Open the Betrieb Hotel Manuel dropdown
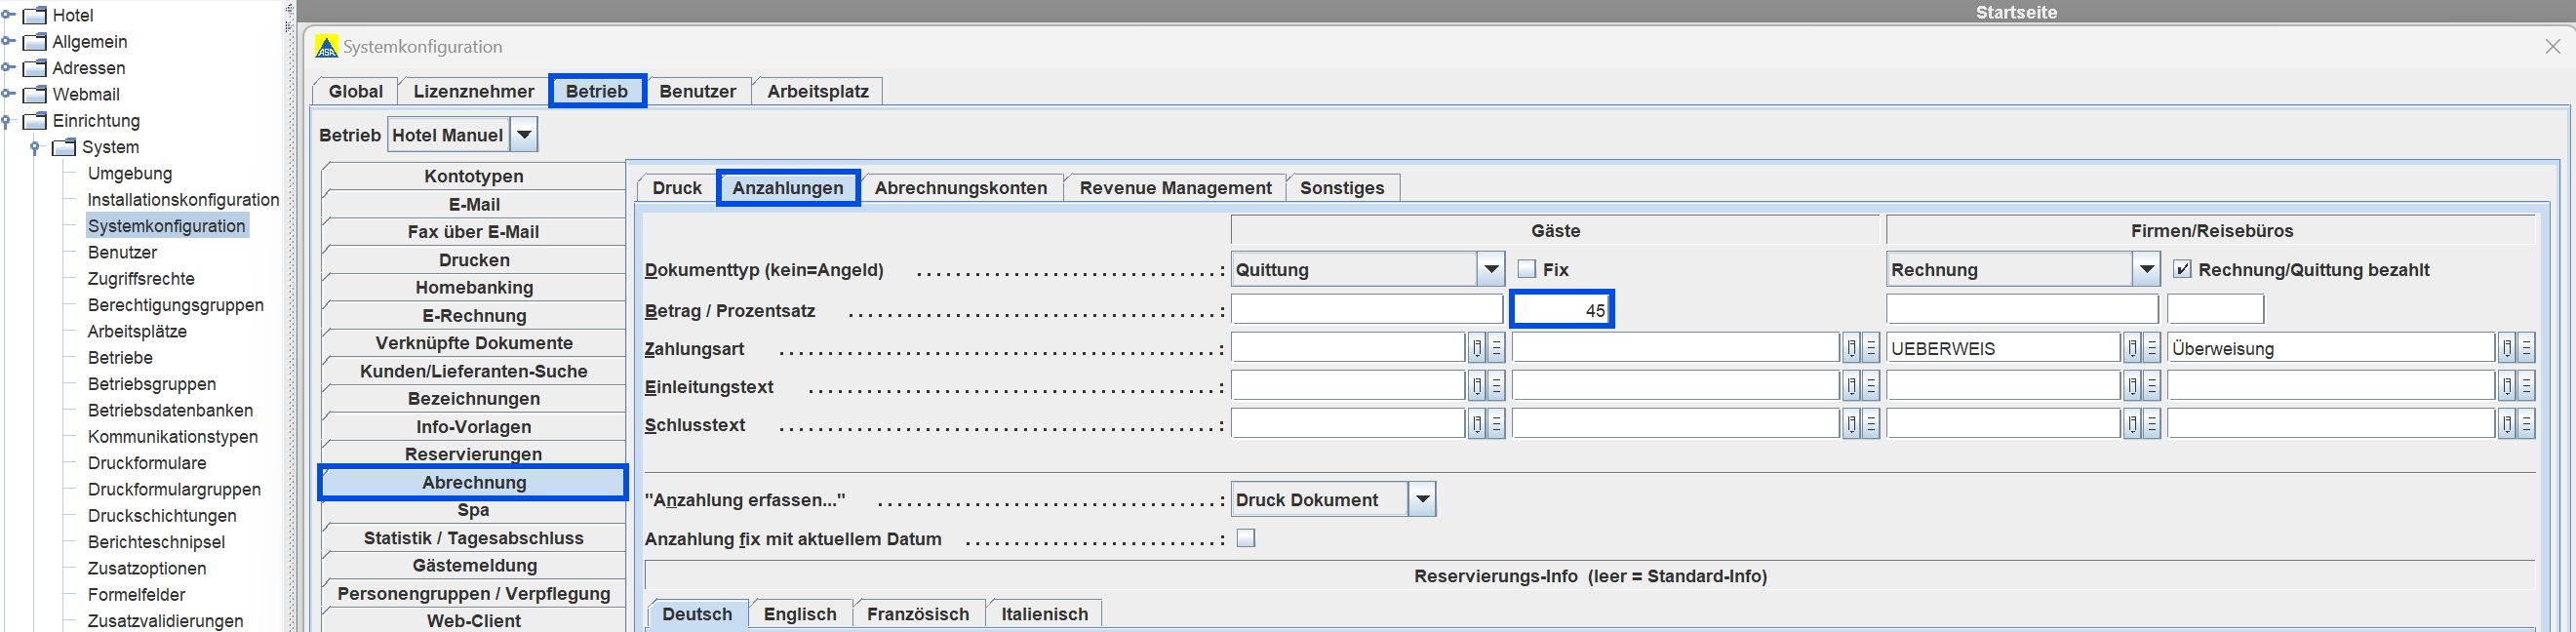2576x632 pixels. pos(524,134)
